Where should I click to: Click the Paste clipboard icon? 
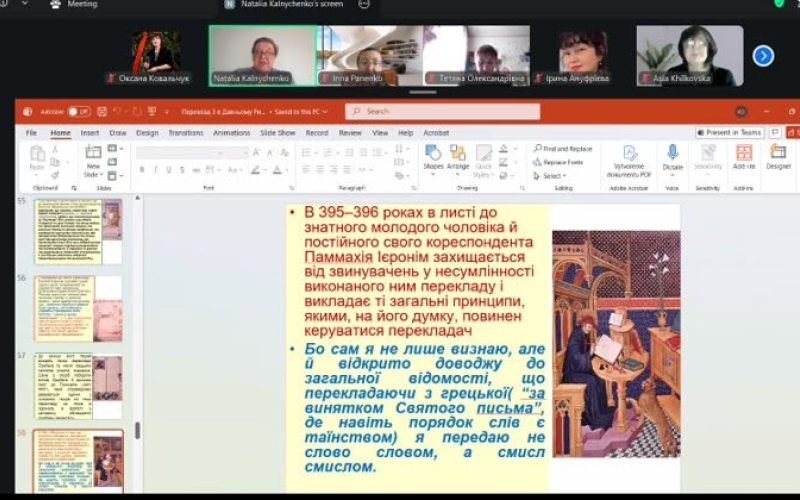[37, 154]
